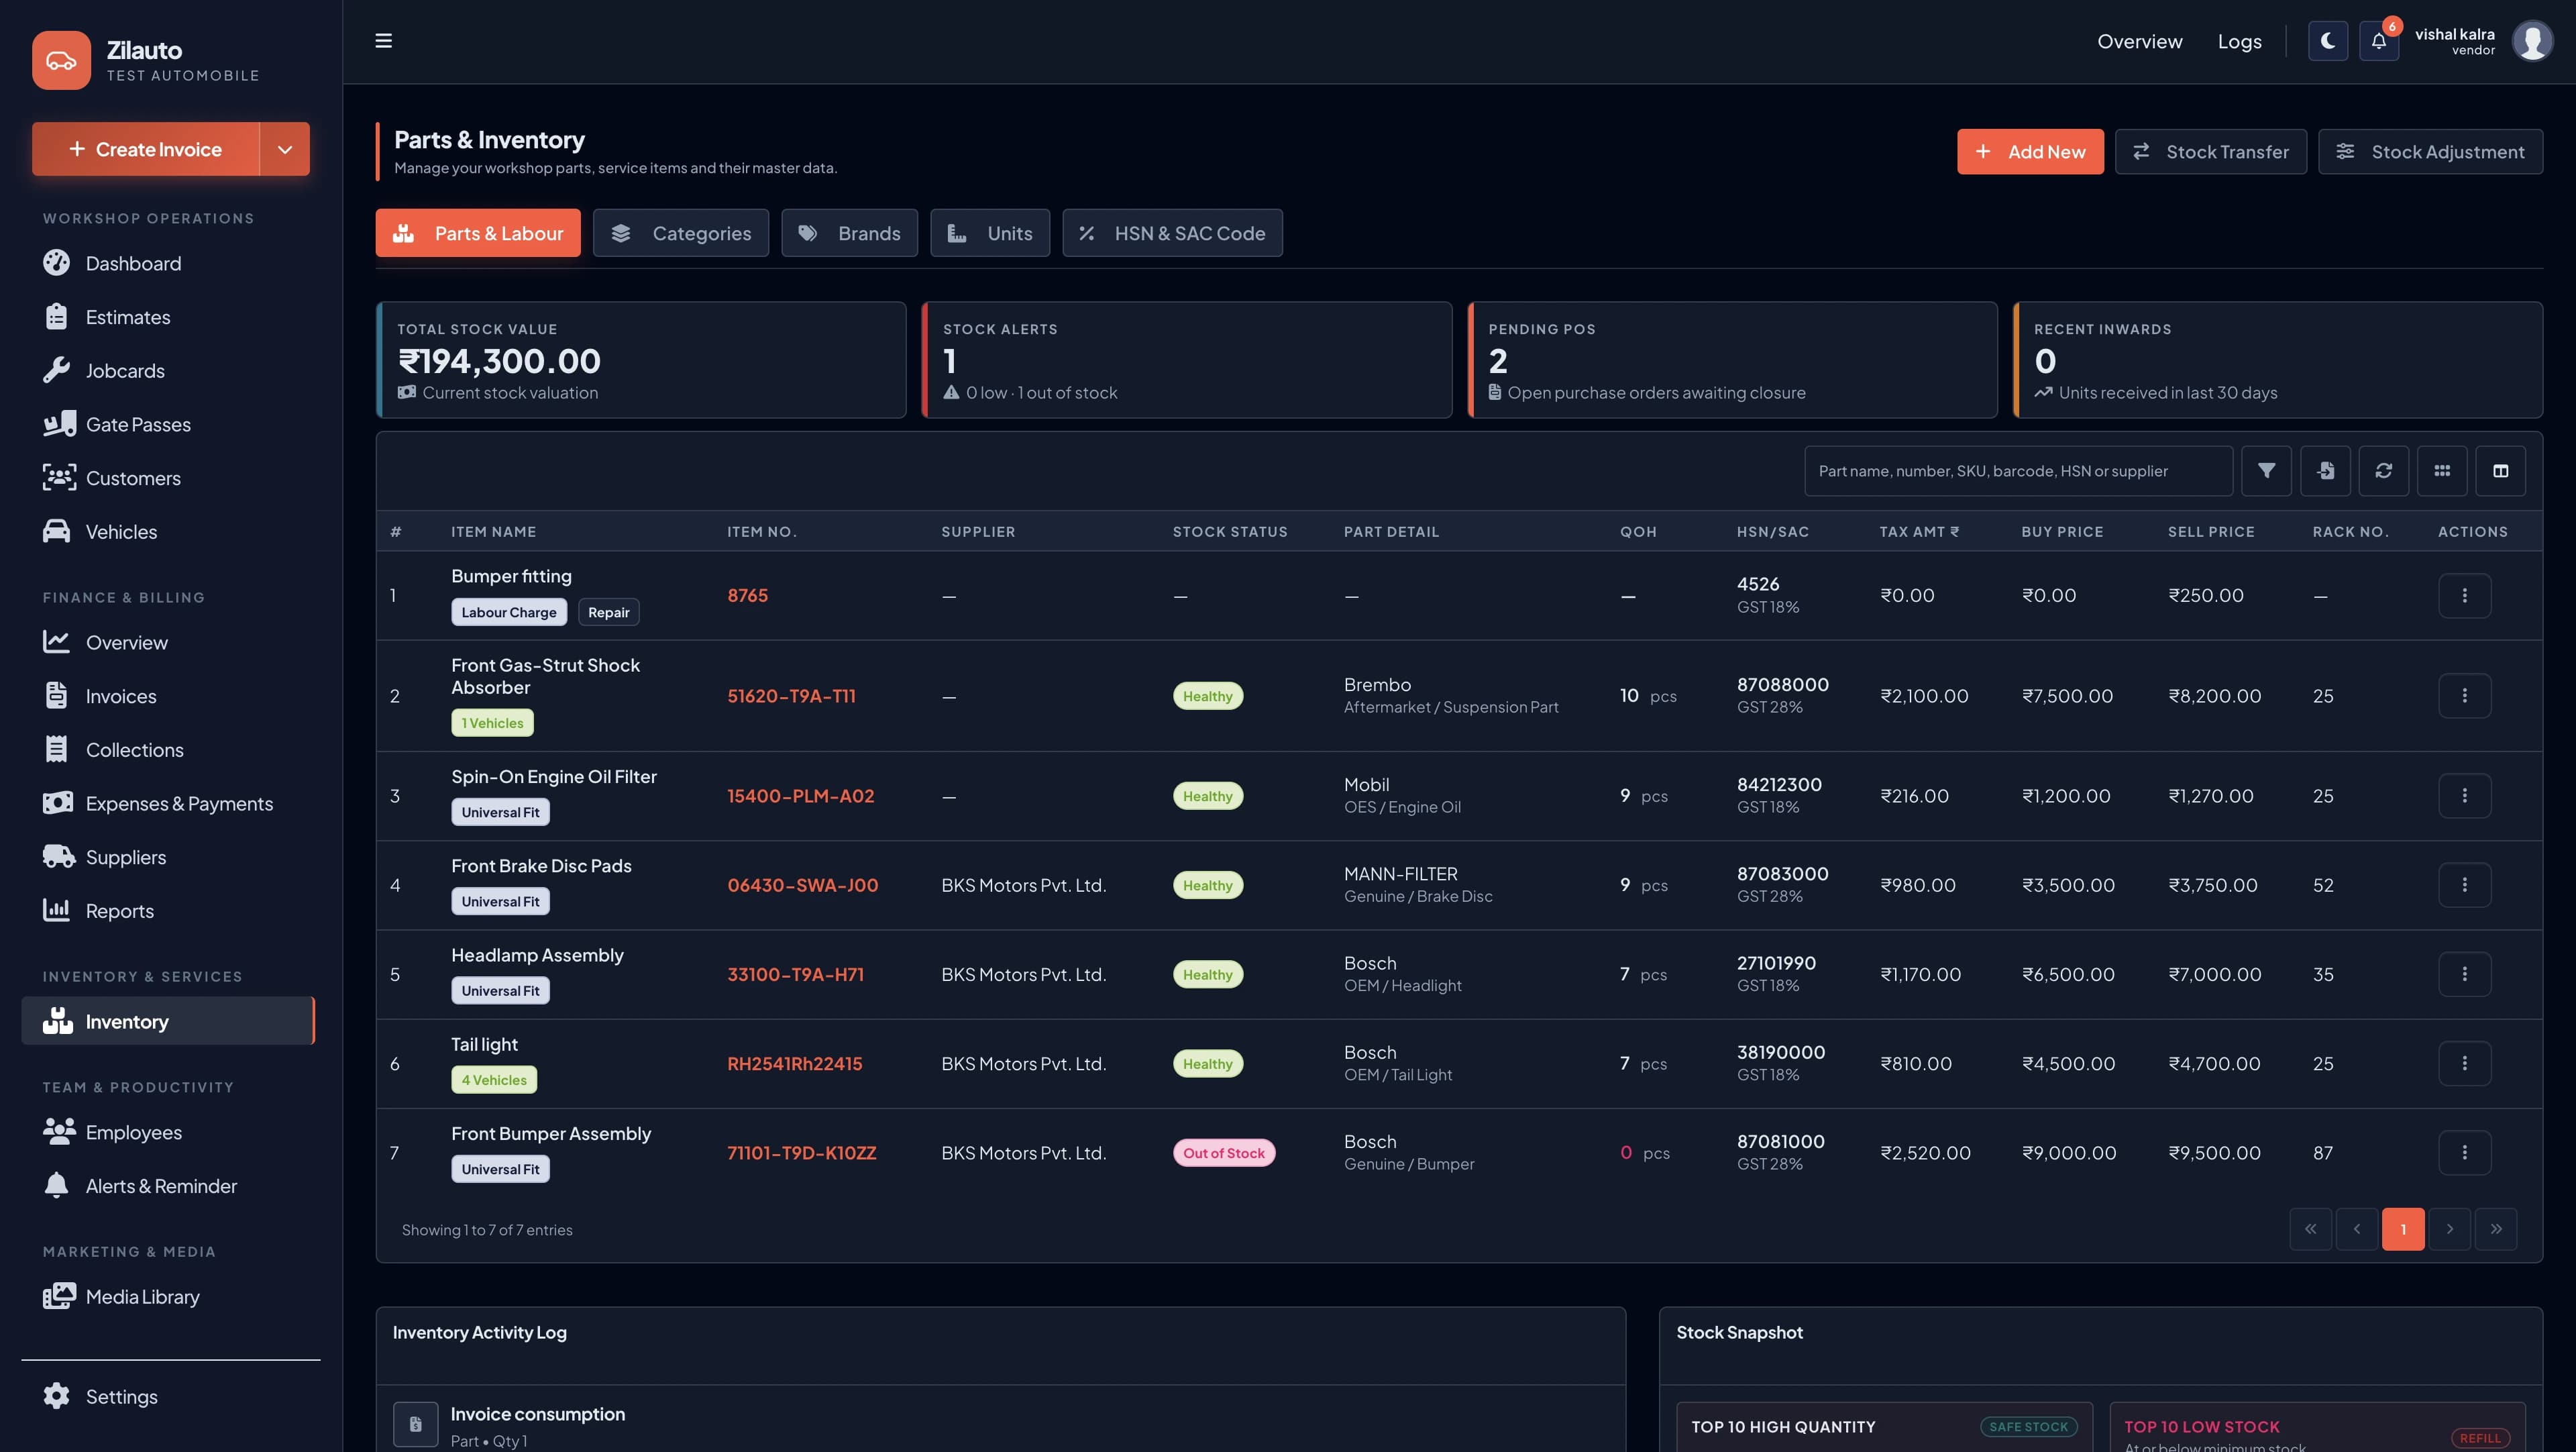The width and height of the screenshot is (2576, 1452).
Task: Open Stock Transfer
Action: click(x=2210, y=152)
